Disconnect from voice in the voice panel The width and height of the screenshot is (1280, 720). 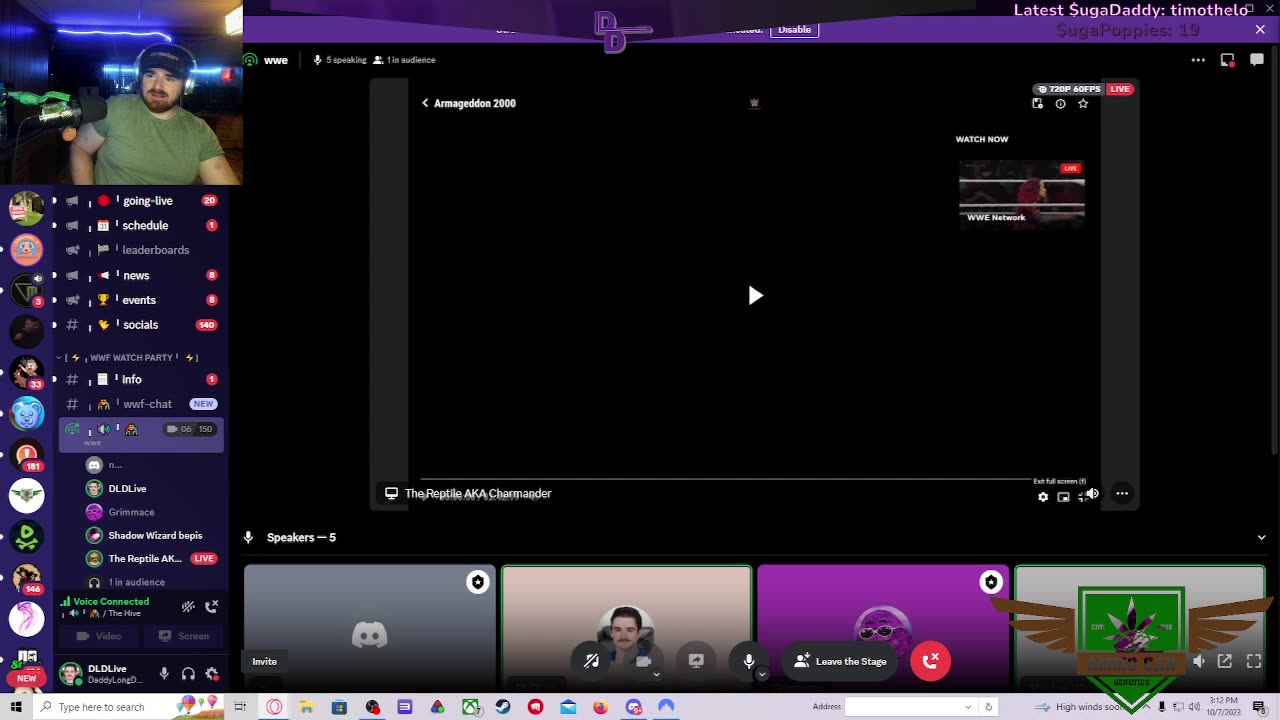212,606
